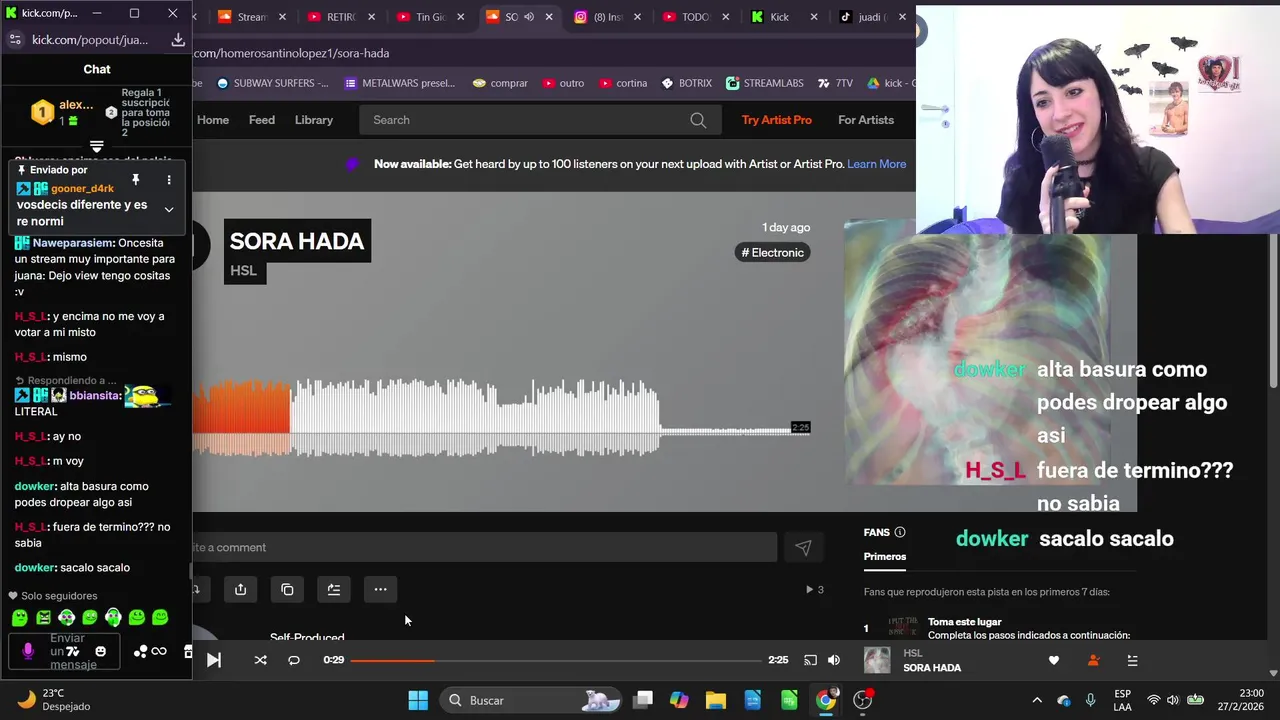Click the Learn More banner link

pyautogui.click(x=877, y=164)
